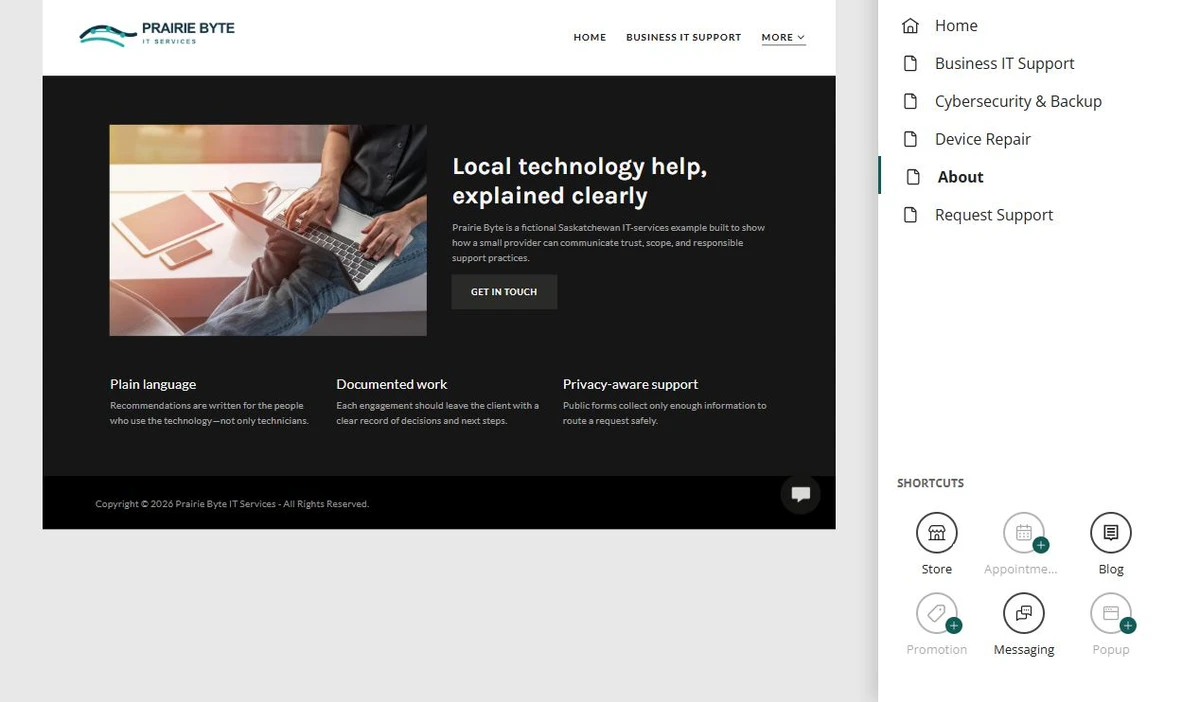Select the heading 'Local technology help, explained clearly'
This screenshot has height=702, width=1200.
point(580,181)
